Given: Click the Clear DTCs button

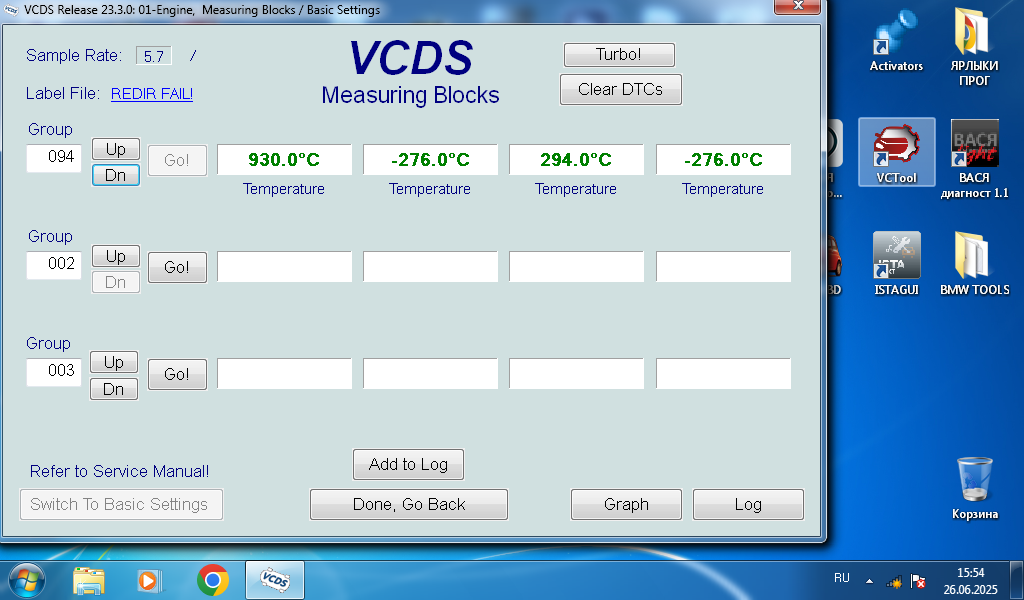Looking at the screenshot, I should tap(620, 89).
